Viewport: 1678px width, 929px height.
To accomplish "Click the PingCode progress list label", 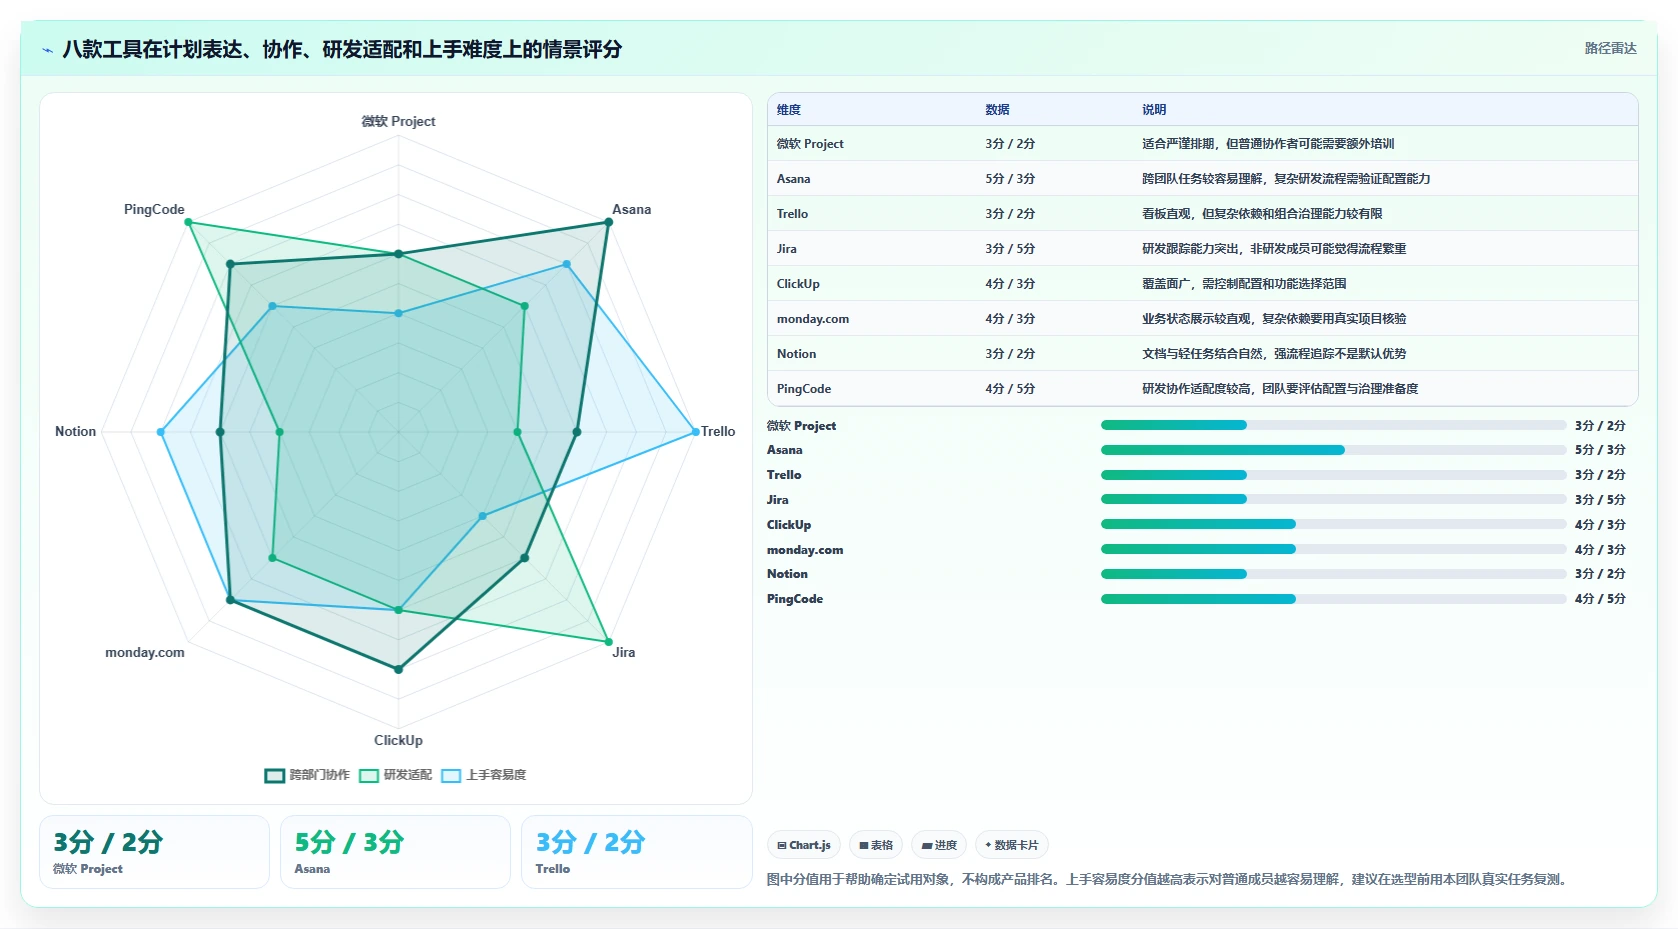I will coord(794,599).
